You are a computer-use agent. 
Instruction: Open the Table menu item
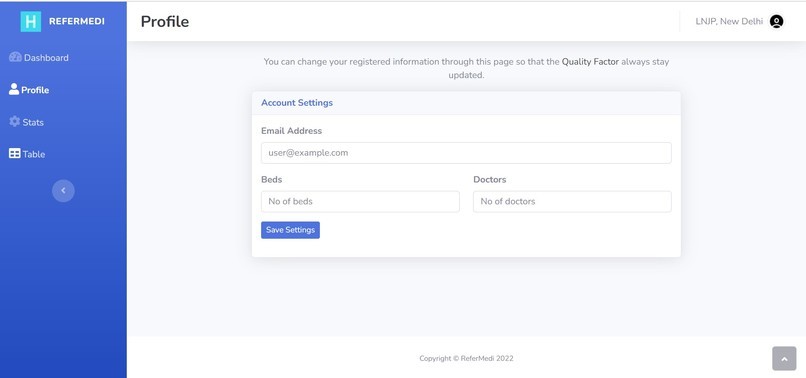pyautogui.click(x=27, y=154)
